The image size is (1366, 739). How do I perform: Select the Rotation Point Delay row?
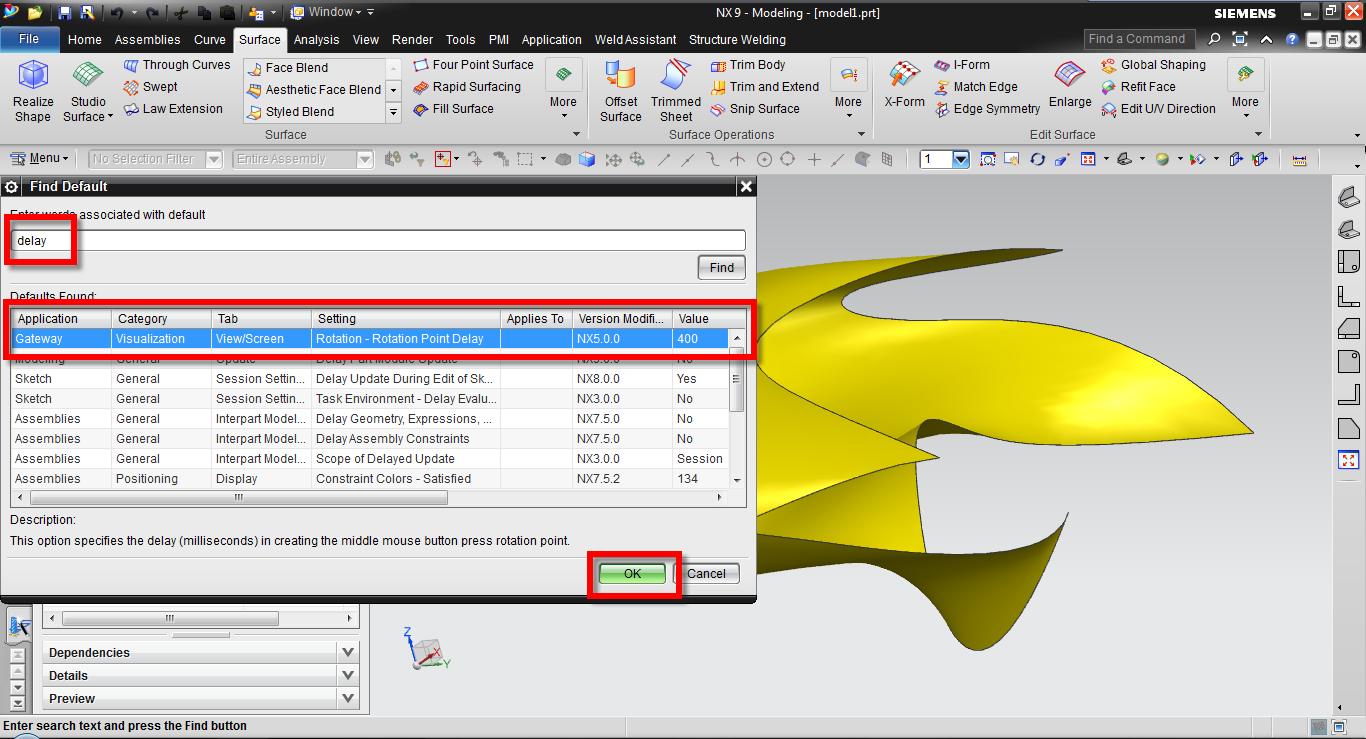tap(371, 339)
